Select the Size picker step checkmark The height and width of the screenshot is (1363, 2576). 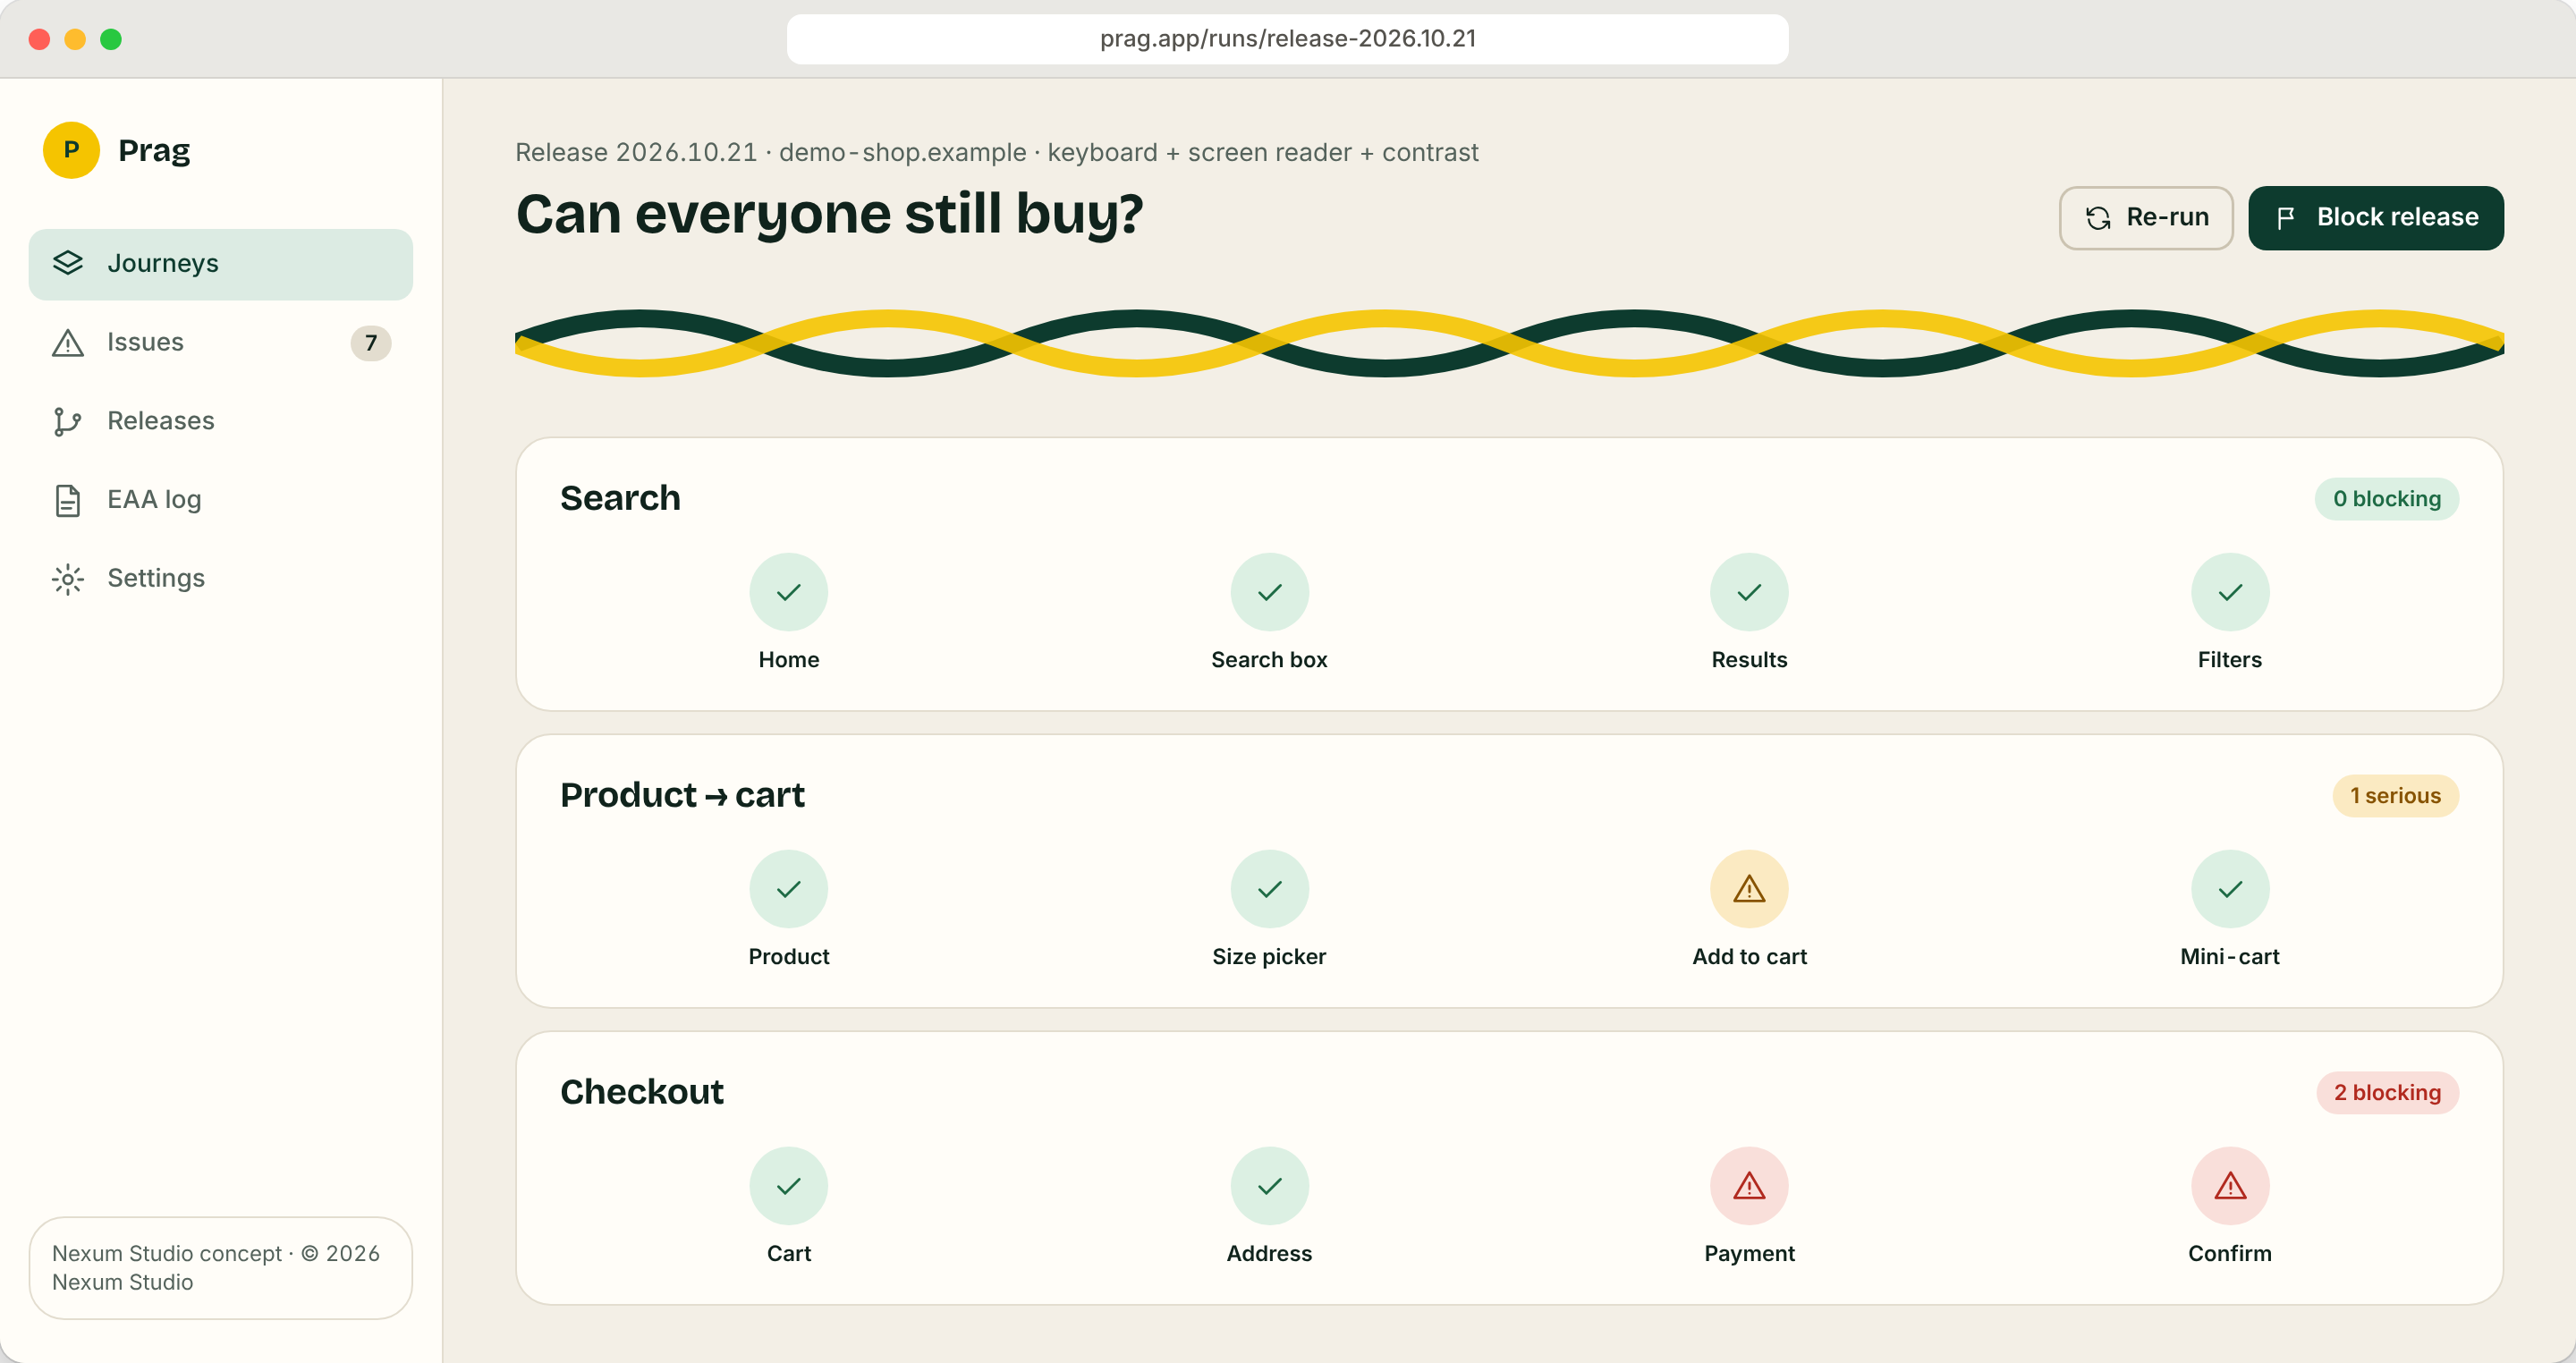[x=1269, y=889]
